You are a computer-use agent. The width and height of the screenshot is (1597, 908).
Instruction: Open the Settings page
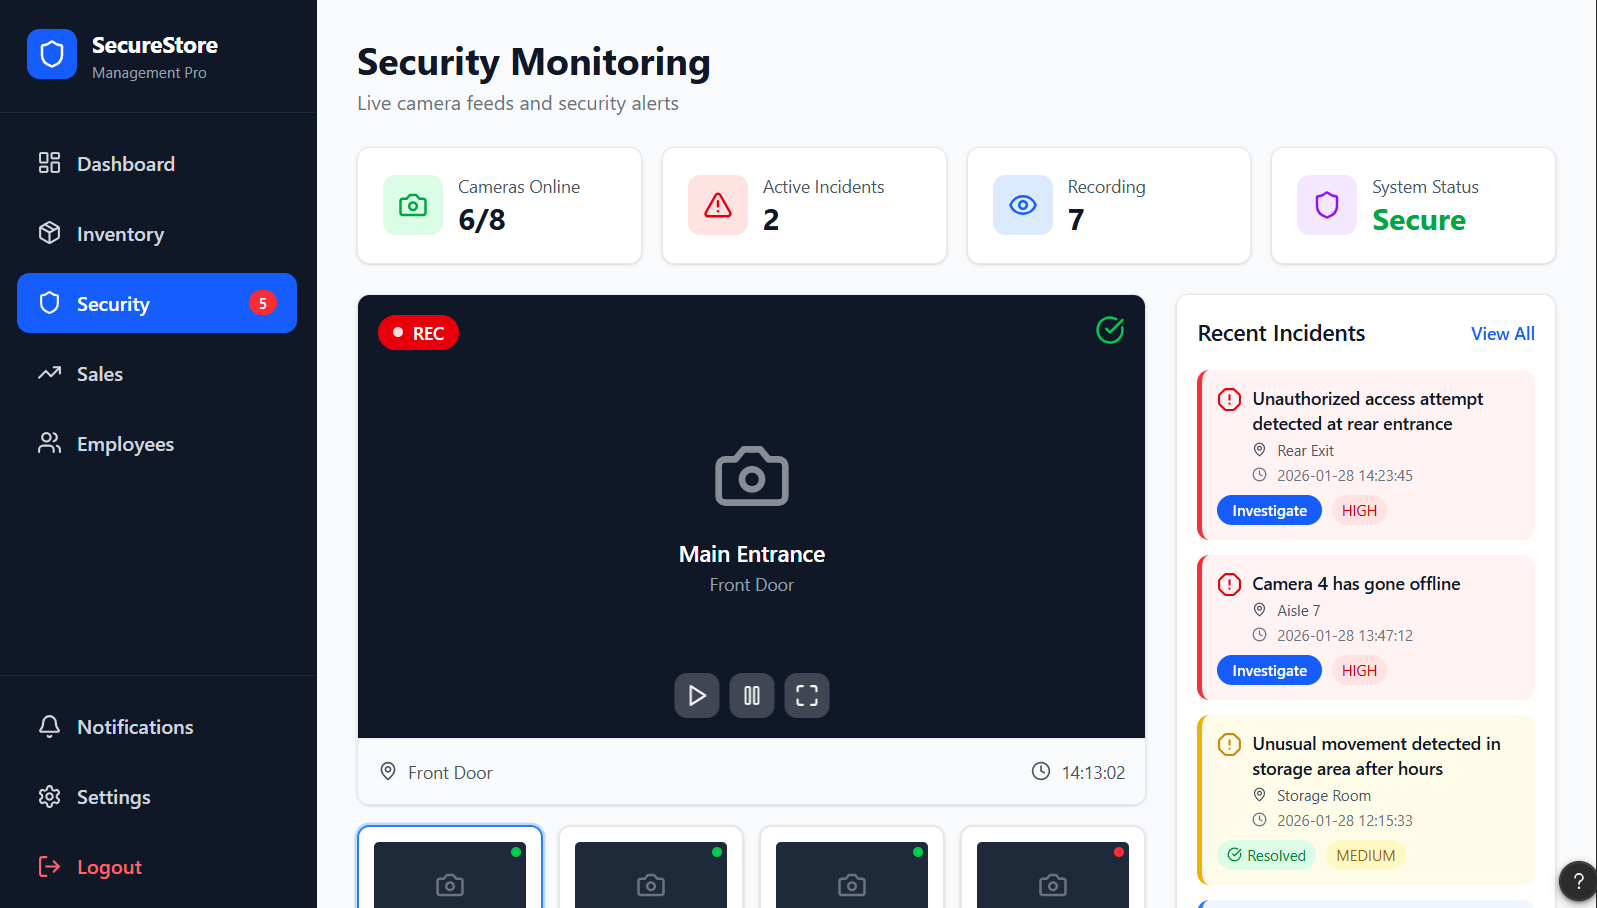tap(157, 797)
